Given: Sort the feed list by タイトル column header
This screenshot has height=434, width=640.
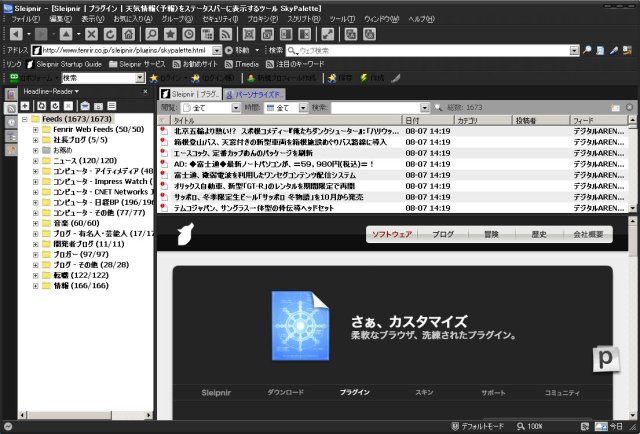Looking at the screenshot, I should point(286,120).
